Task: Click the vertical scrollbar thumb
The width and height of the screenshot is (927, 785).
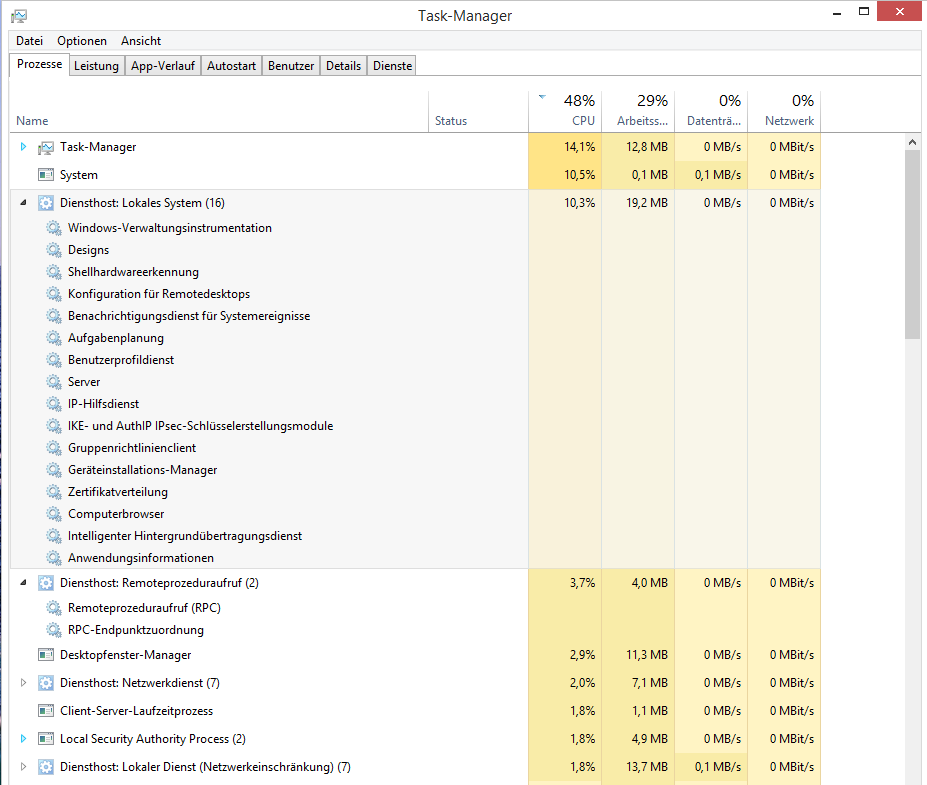Action: pos(912,244)
